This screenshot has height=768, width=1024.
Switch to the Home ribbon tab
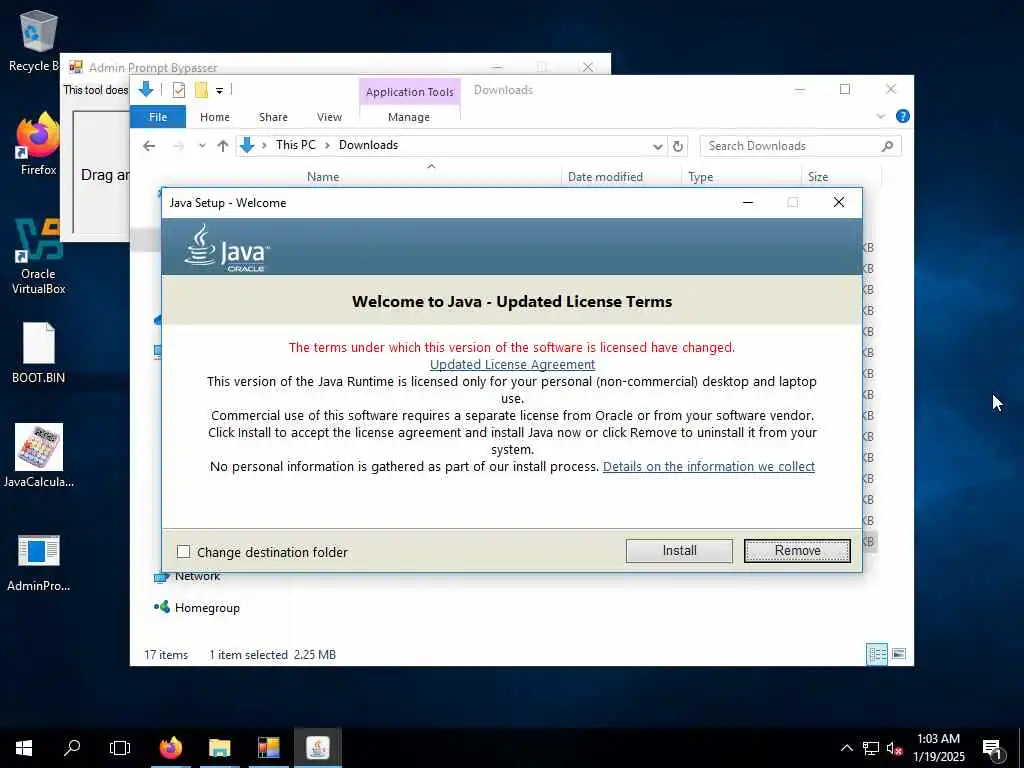[215, 117]
